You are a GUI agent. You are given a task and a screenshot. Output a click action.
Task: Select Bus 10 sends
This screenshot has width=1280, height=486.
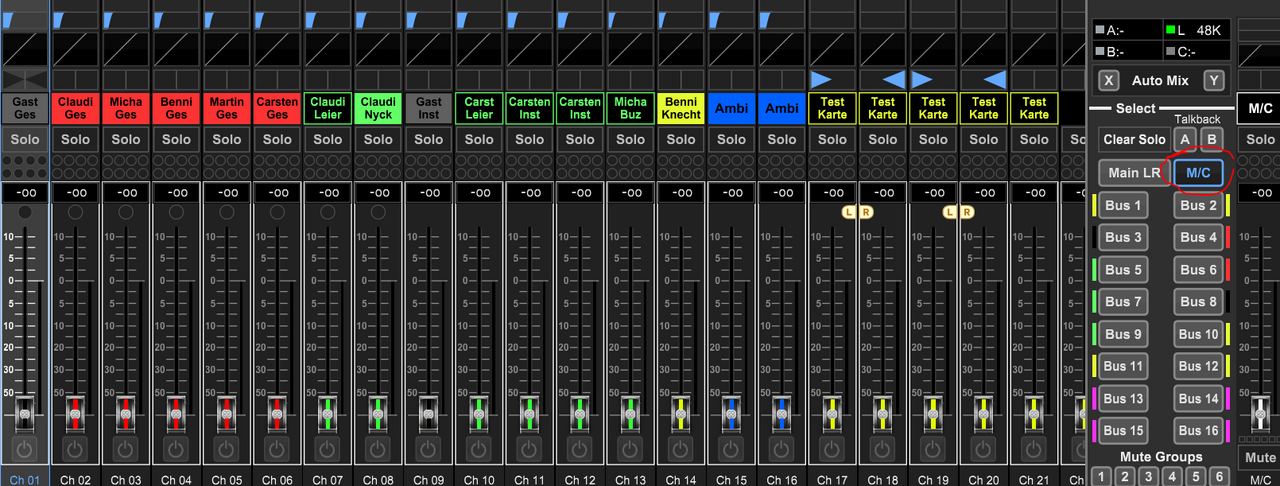tap(1198, 334)
